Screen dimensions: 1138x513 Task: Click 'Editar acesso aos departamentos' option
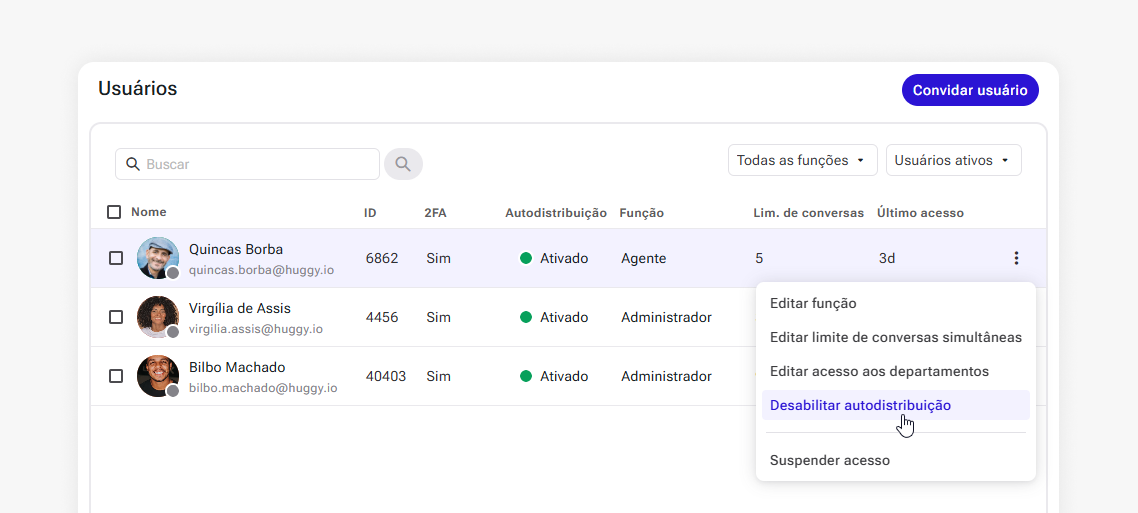tap(879, 371)
